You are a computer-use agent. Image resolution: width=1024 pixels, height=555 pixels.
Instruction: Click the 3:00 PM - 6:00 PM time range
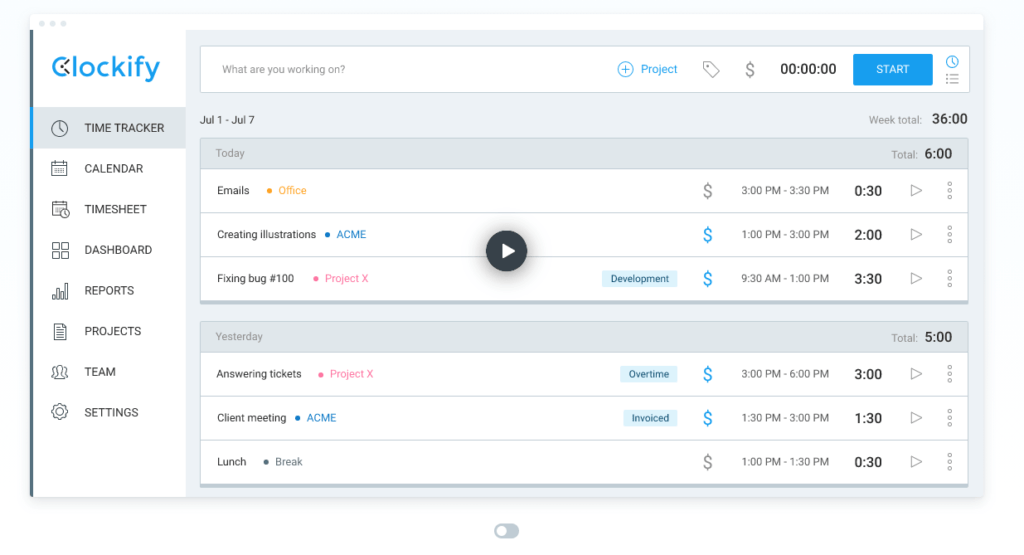tap(785, 374)
